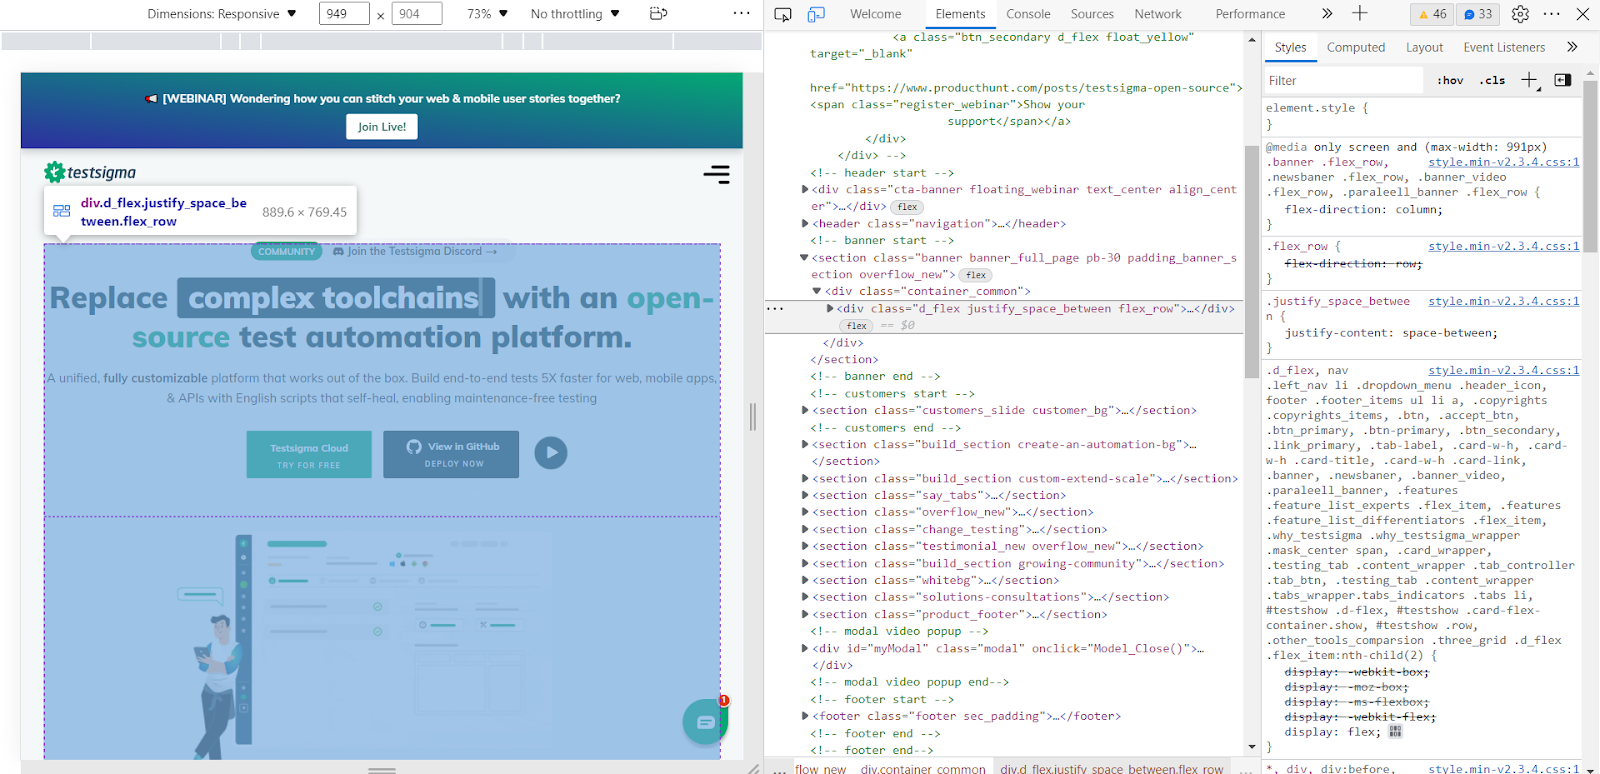
Task: Open style.min-v2.3.4.css:1 link for .justify_space_between
Action: (x=1503, y=301)
